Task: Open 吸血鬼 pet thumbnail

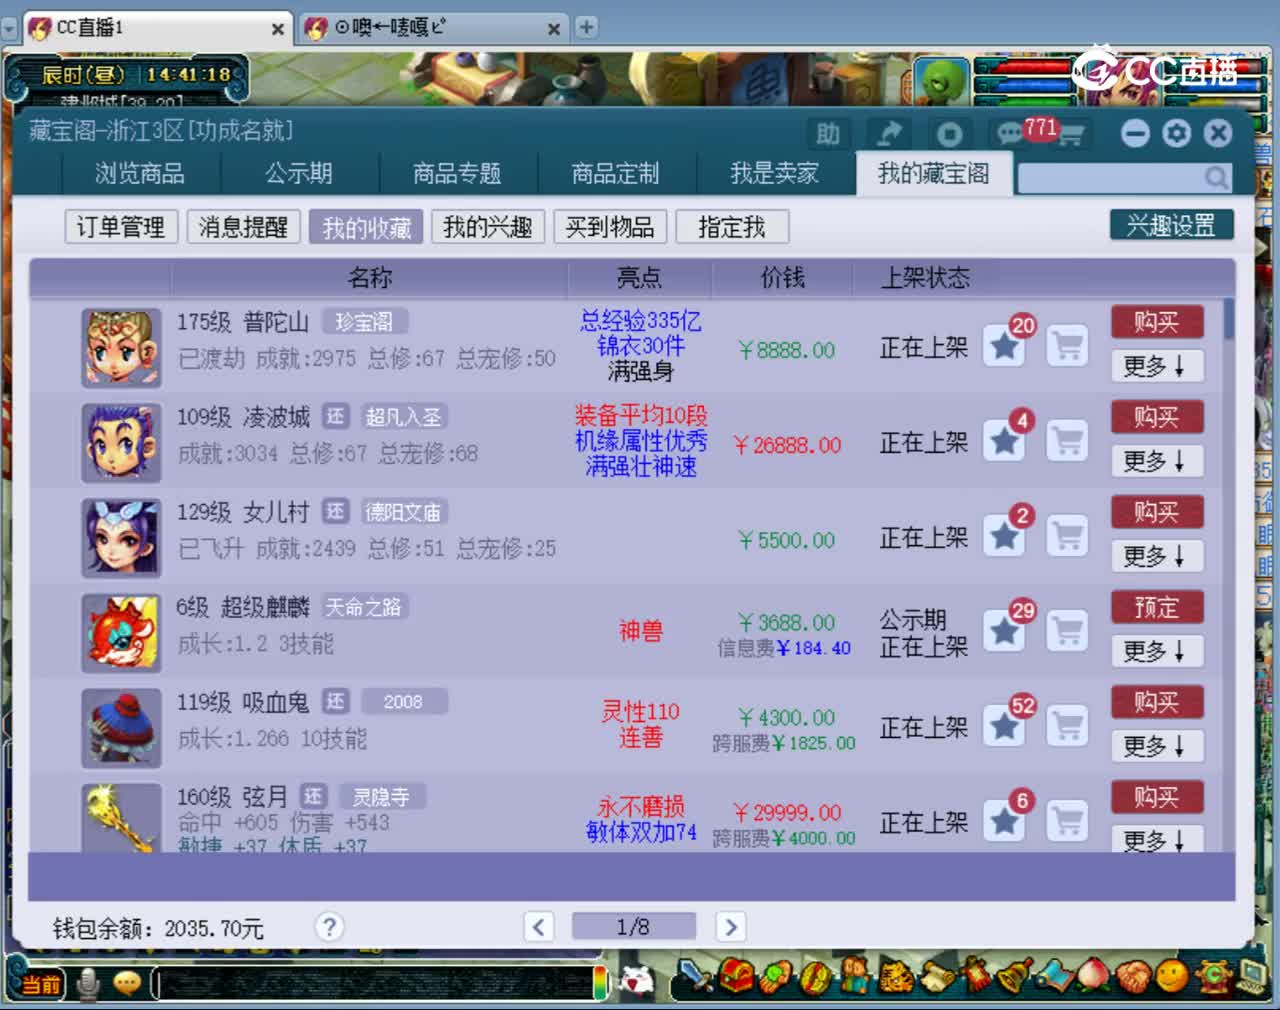Action: 121,729
